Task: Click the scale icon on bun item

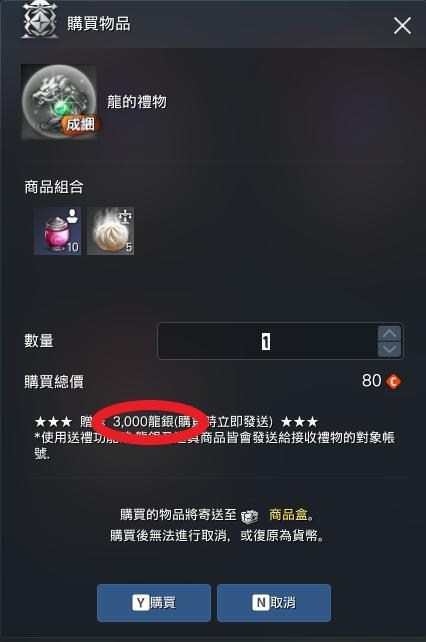Action: click(x=125, y=216)
